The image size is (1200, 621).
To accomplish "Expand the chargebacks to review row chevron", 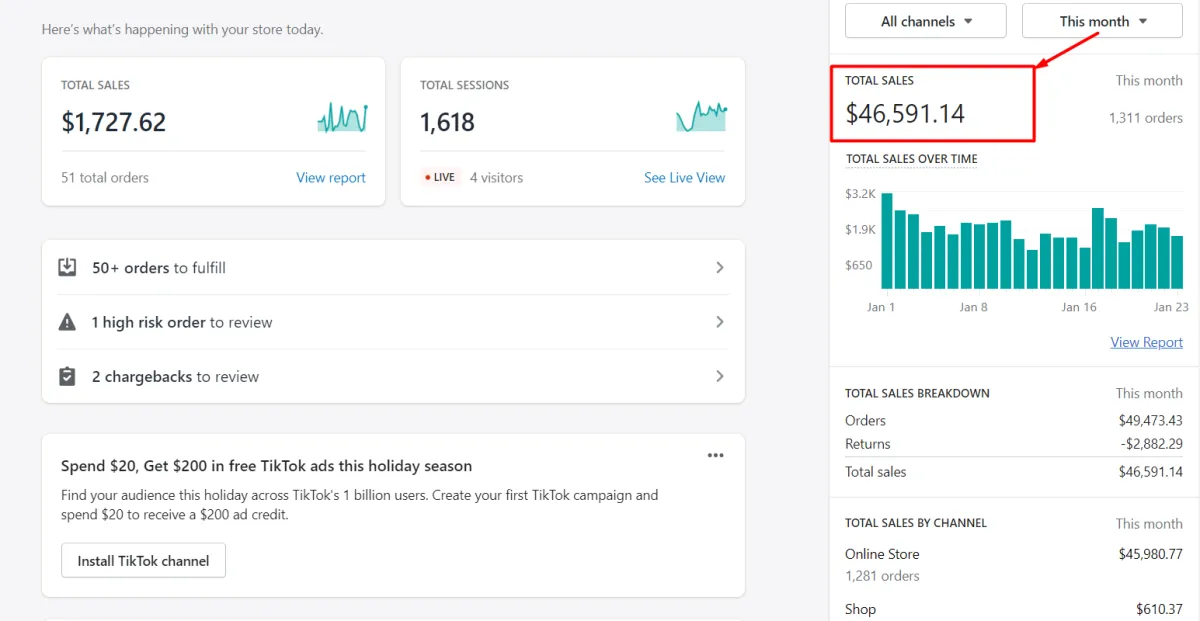I will [720, 376].
